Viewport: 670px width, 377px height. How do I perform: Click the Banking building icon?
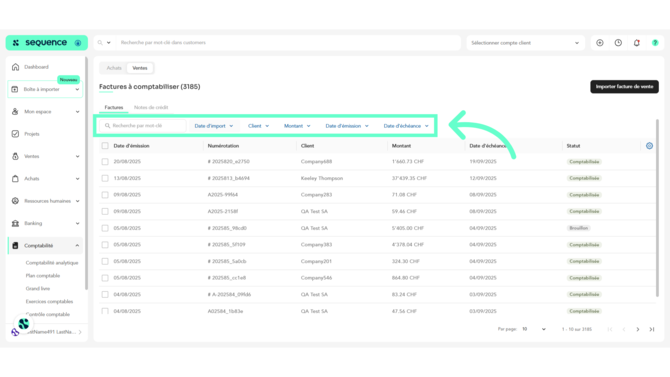(x=15, y=223)
